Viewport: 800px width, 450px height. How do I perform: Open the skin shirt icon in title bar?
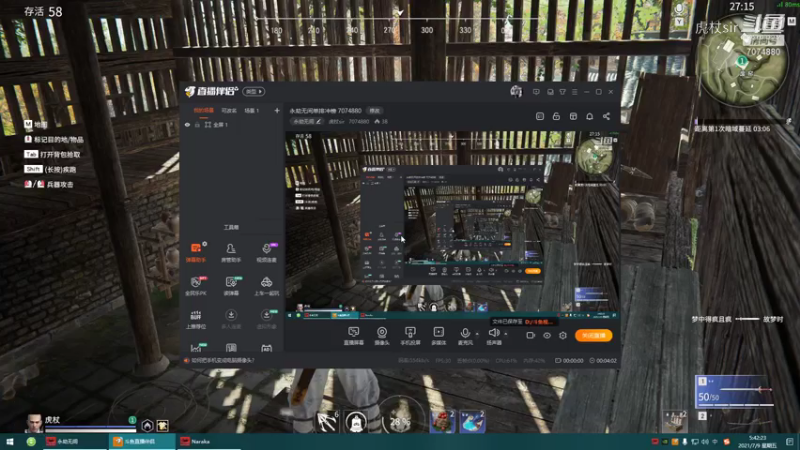point(562,92)
